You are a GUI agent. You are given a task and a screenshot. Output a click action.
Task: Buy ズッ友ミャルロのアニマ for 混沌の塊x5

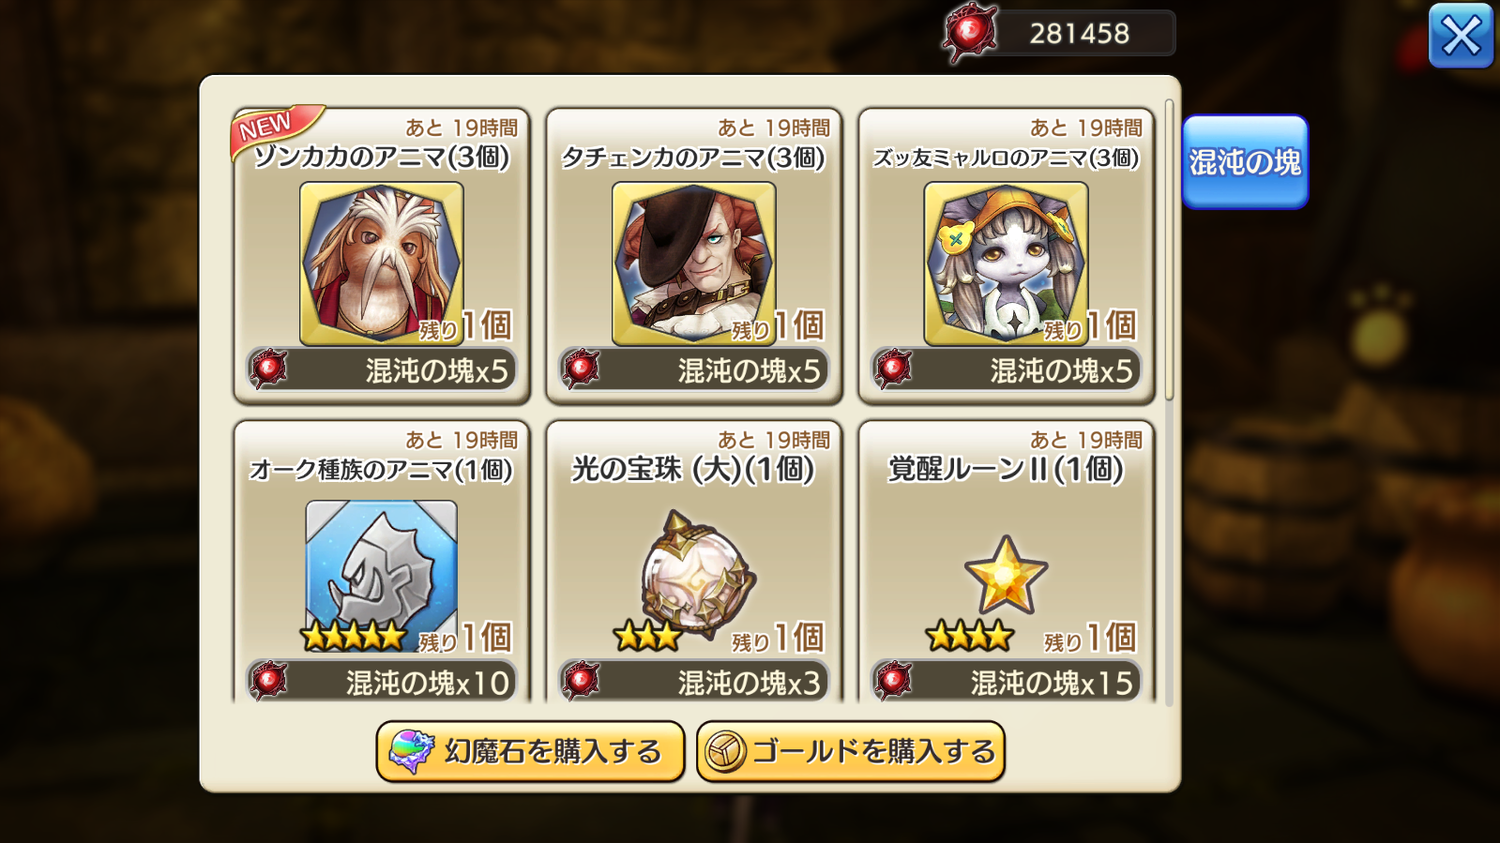[1006, 370]
